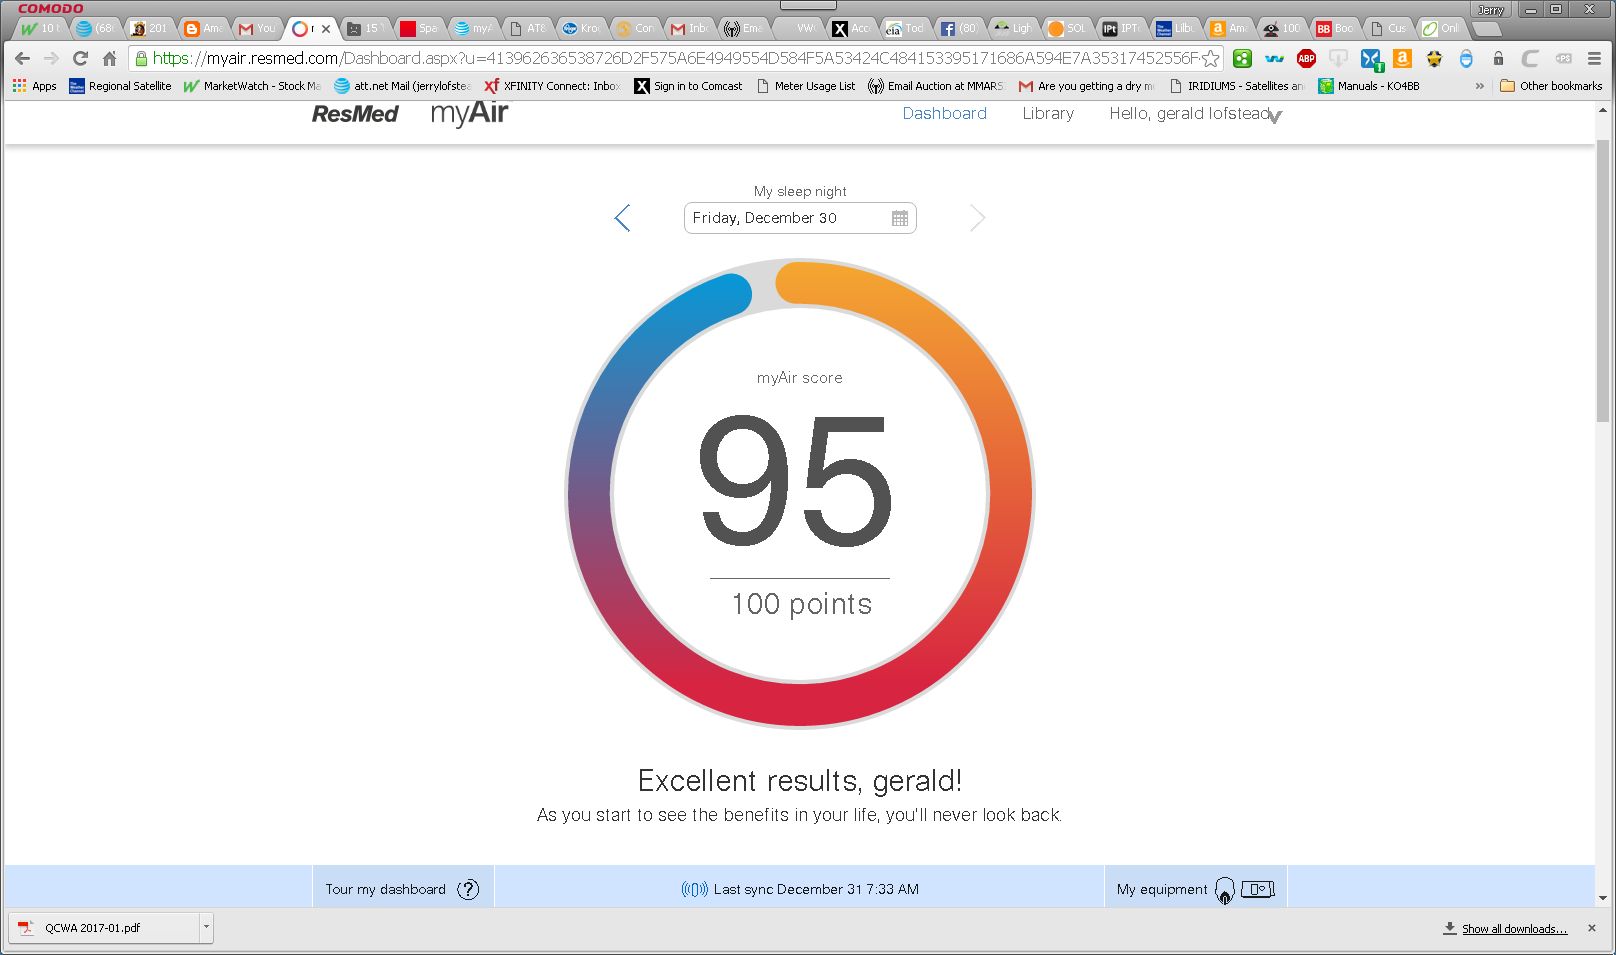The width and height of the screenshot is (1616, 955).
Task: Open user account dropdown next to gerald lofstead
Action: [x=1274, y=116]
